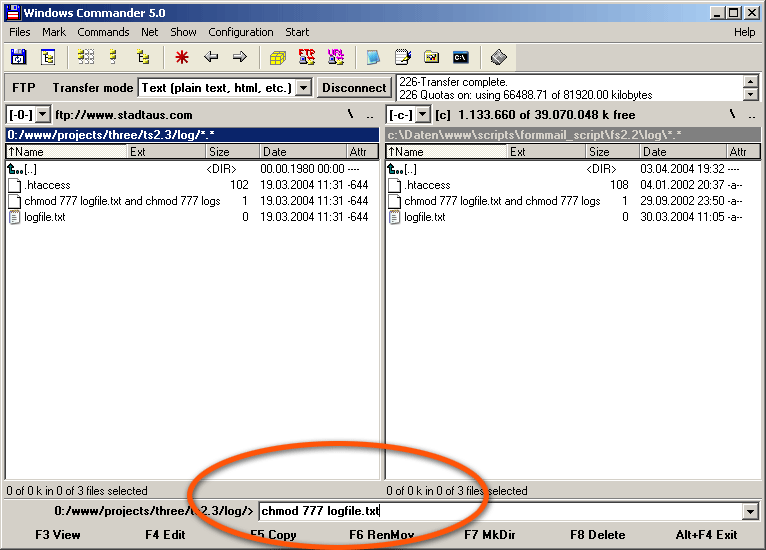Click the command line input field

click(x=501, y=511)
